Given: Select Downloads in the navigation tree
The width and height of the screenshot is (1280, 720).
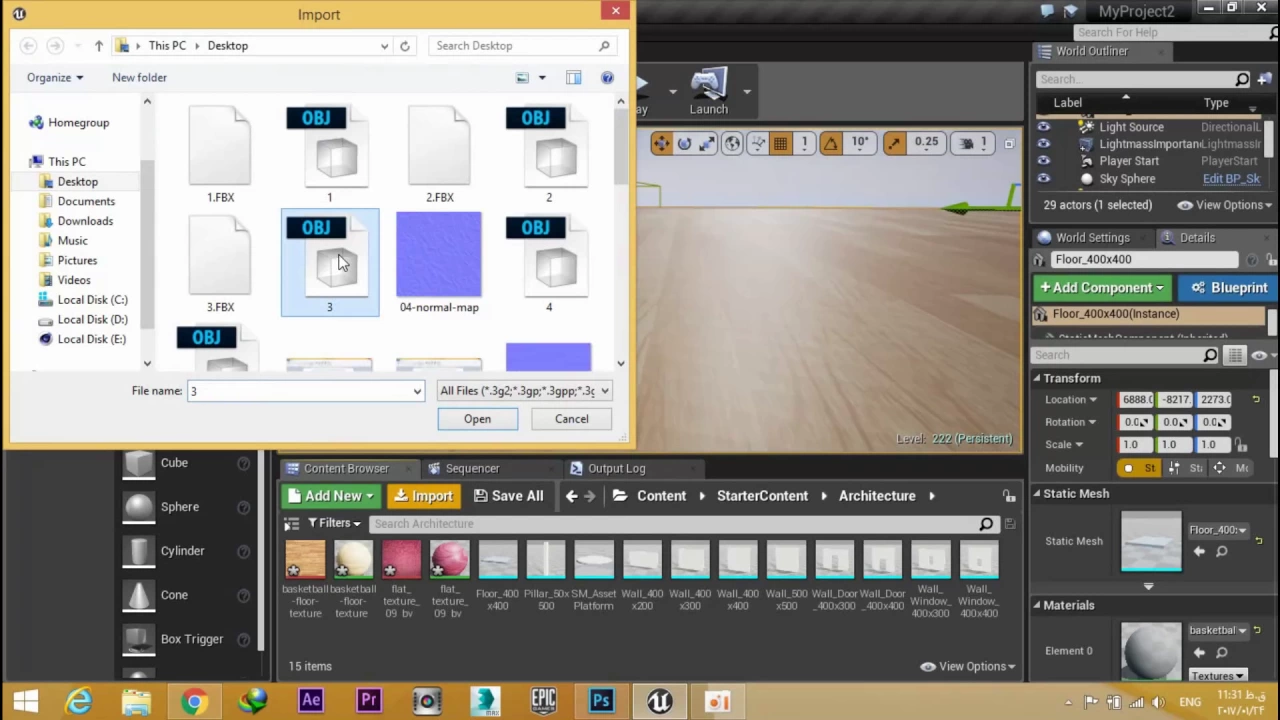Looking at the screenshot, I should pyautogui.click(x=85, y=221).
